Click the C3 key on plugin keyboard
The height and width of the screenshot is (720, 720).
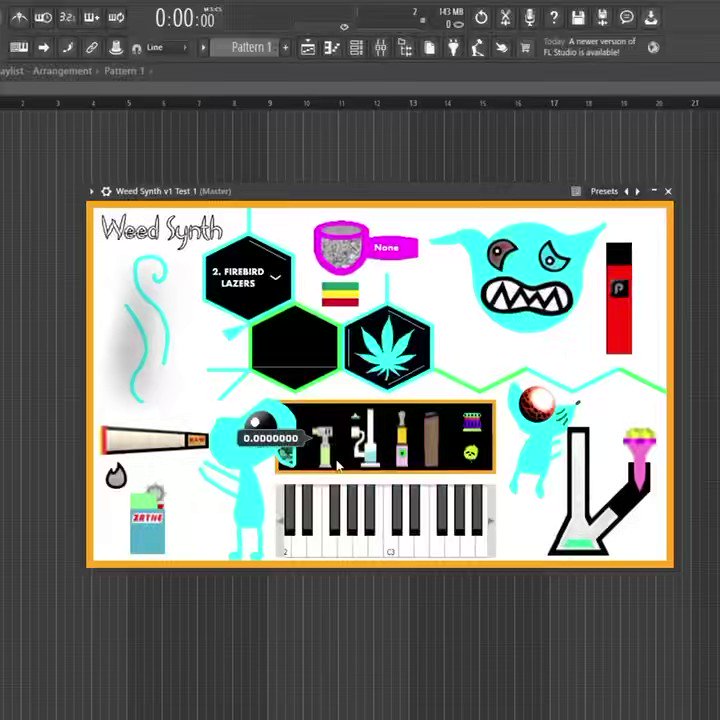click(390, 546)
